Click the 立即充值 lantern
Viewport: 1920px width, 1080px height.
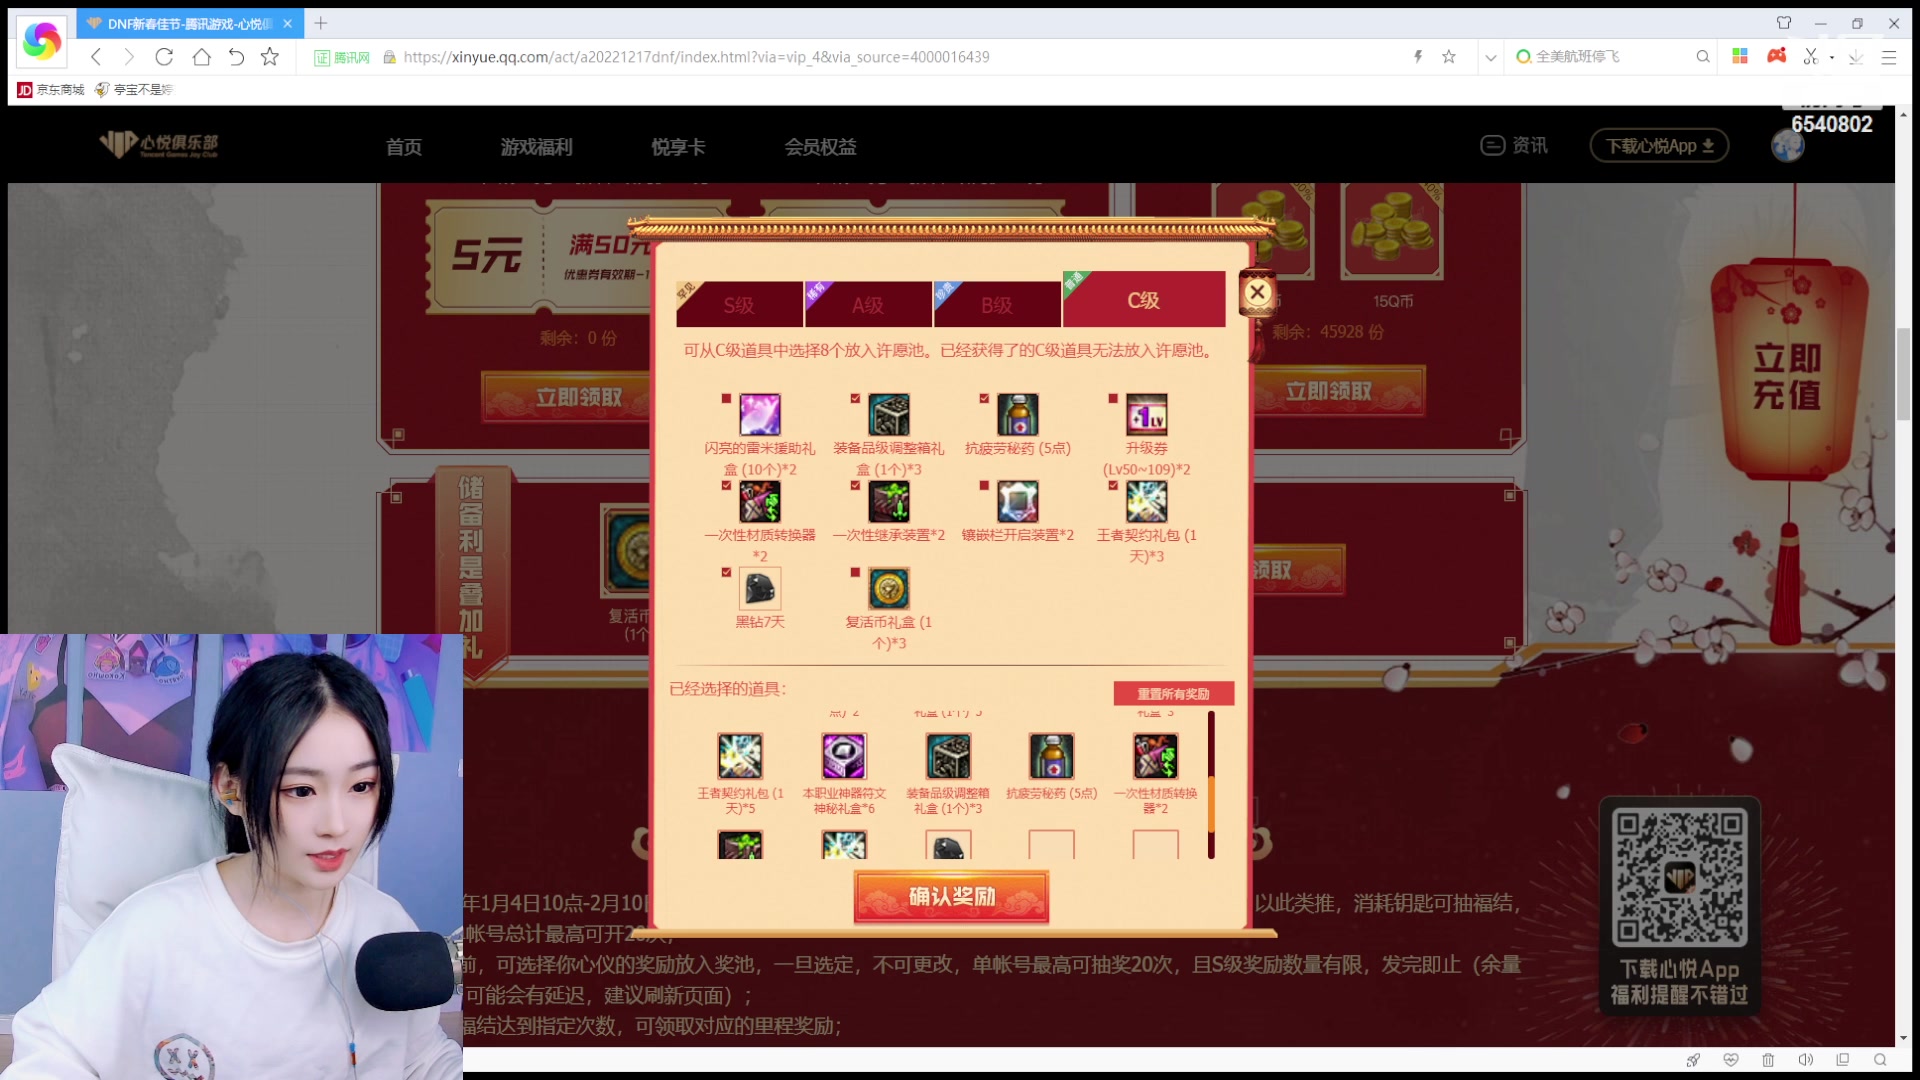coord(1787,375)
